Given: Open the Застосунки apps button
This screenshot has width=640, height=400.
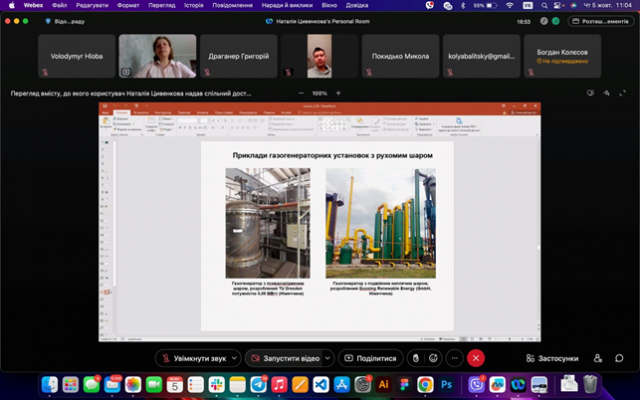Looking at the screenshot, I should pos(552,357).
